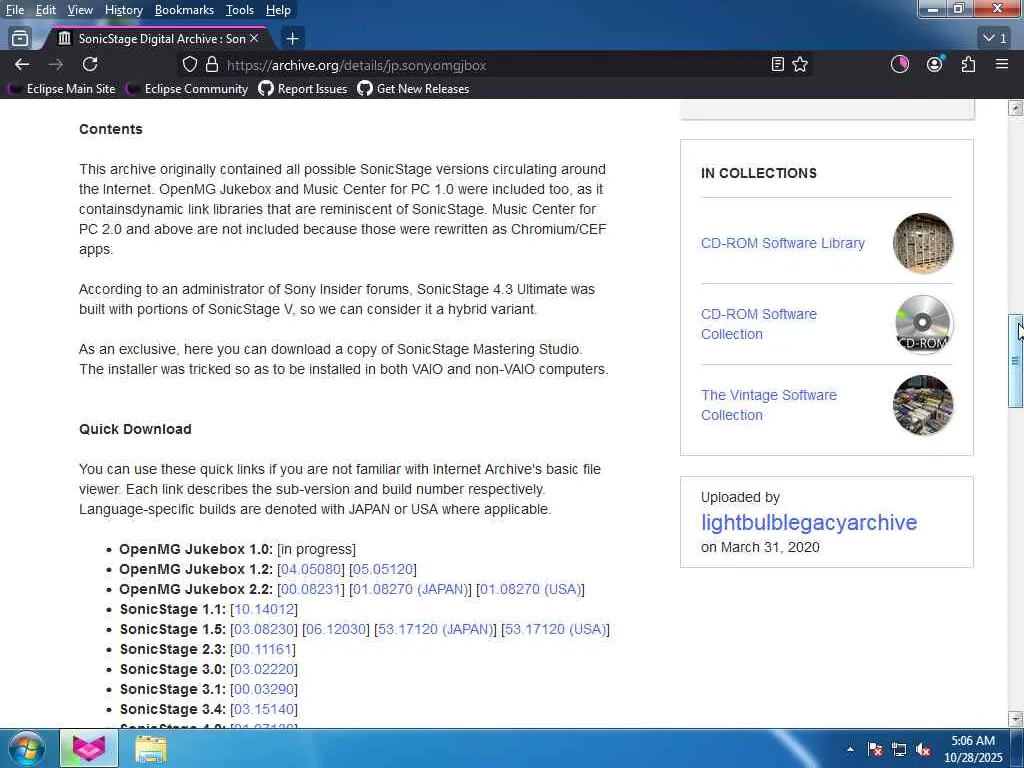Bookmark this page with the star icon
This screenshot has height=768, width=1024.
point(800,64)
